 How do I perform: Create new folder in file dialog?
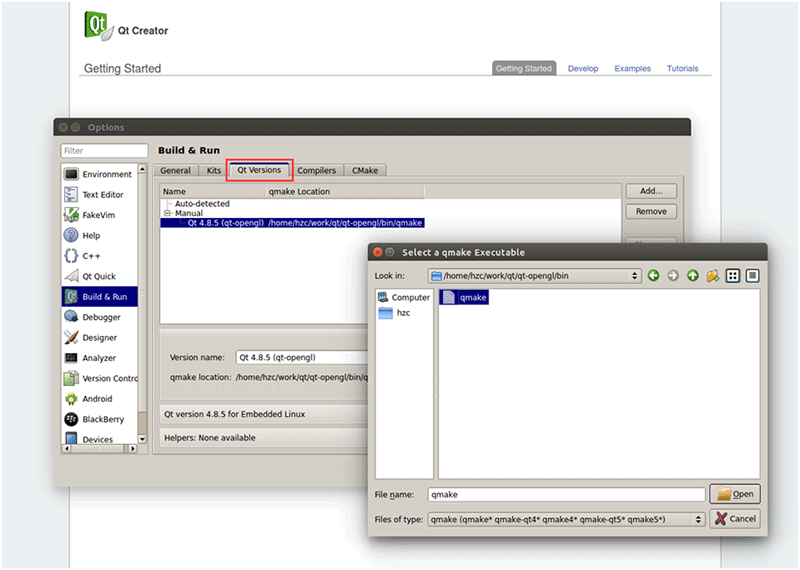tap(713, 276)
